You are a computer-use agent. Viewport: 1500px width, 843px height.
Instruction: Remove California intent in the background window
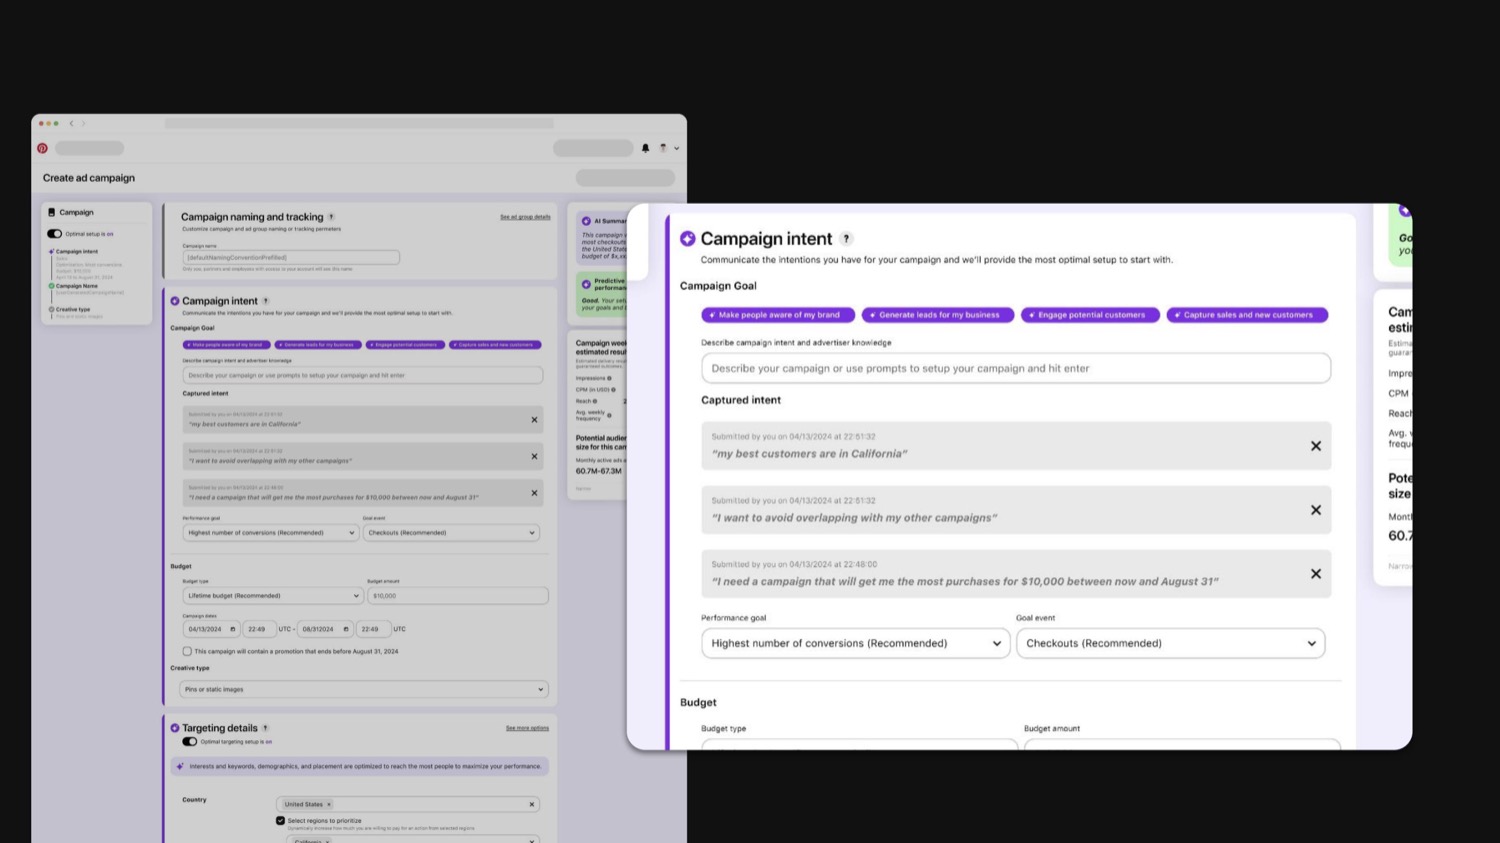point(534,420)
